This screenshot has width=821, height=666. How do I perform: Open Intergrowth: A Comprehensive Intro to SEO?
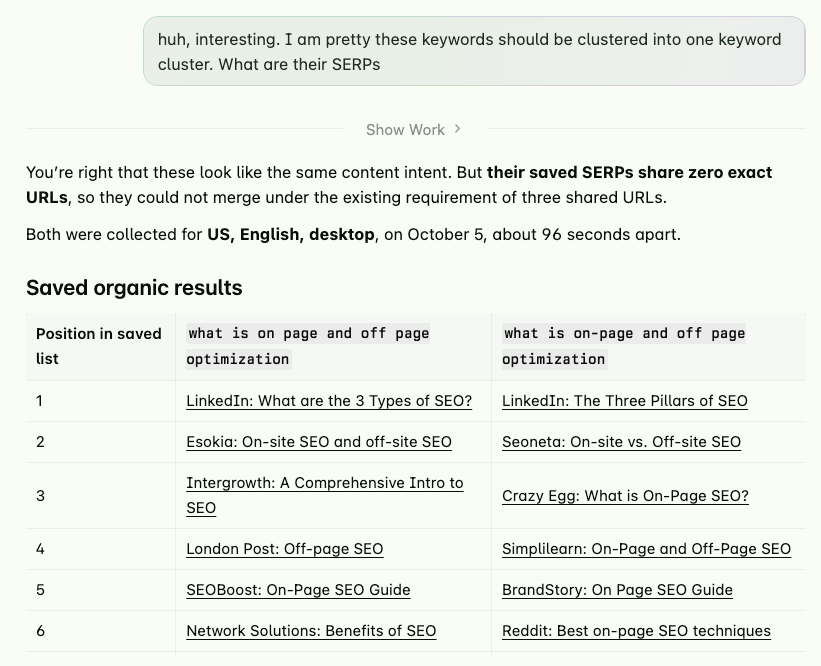pos(325,495)
